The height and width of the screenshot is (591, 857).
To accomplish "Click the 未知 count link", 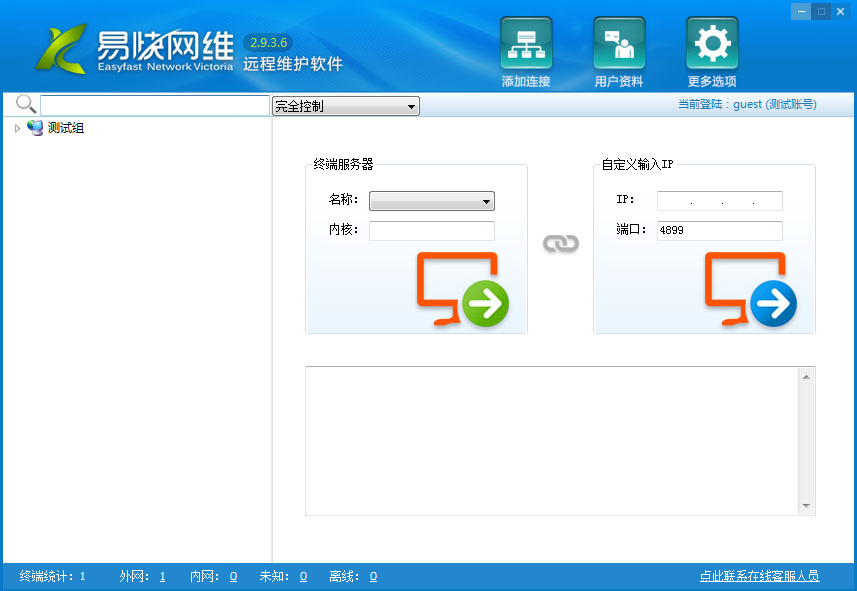I will (303, 576).
